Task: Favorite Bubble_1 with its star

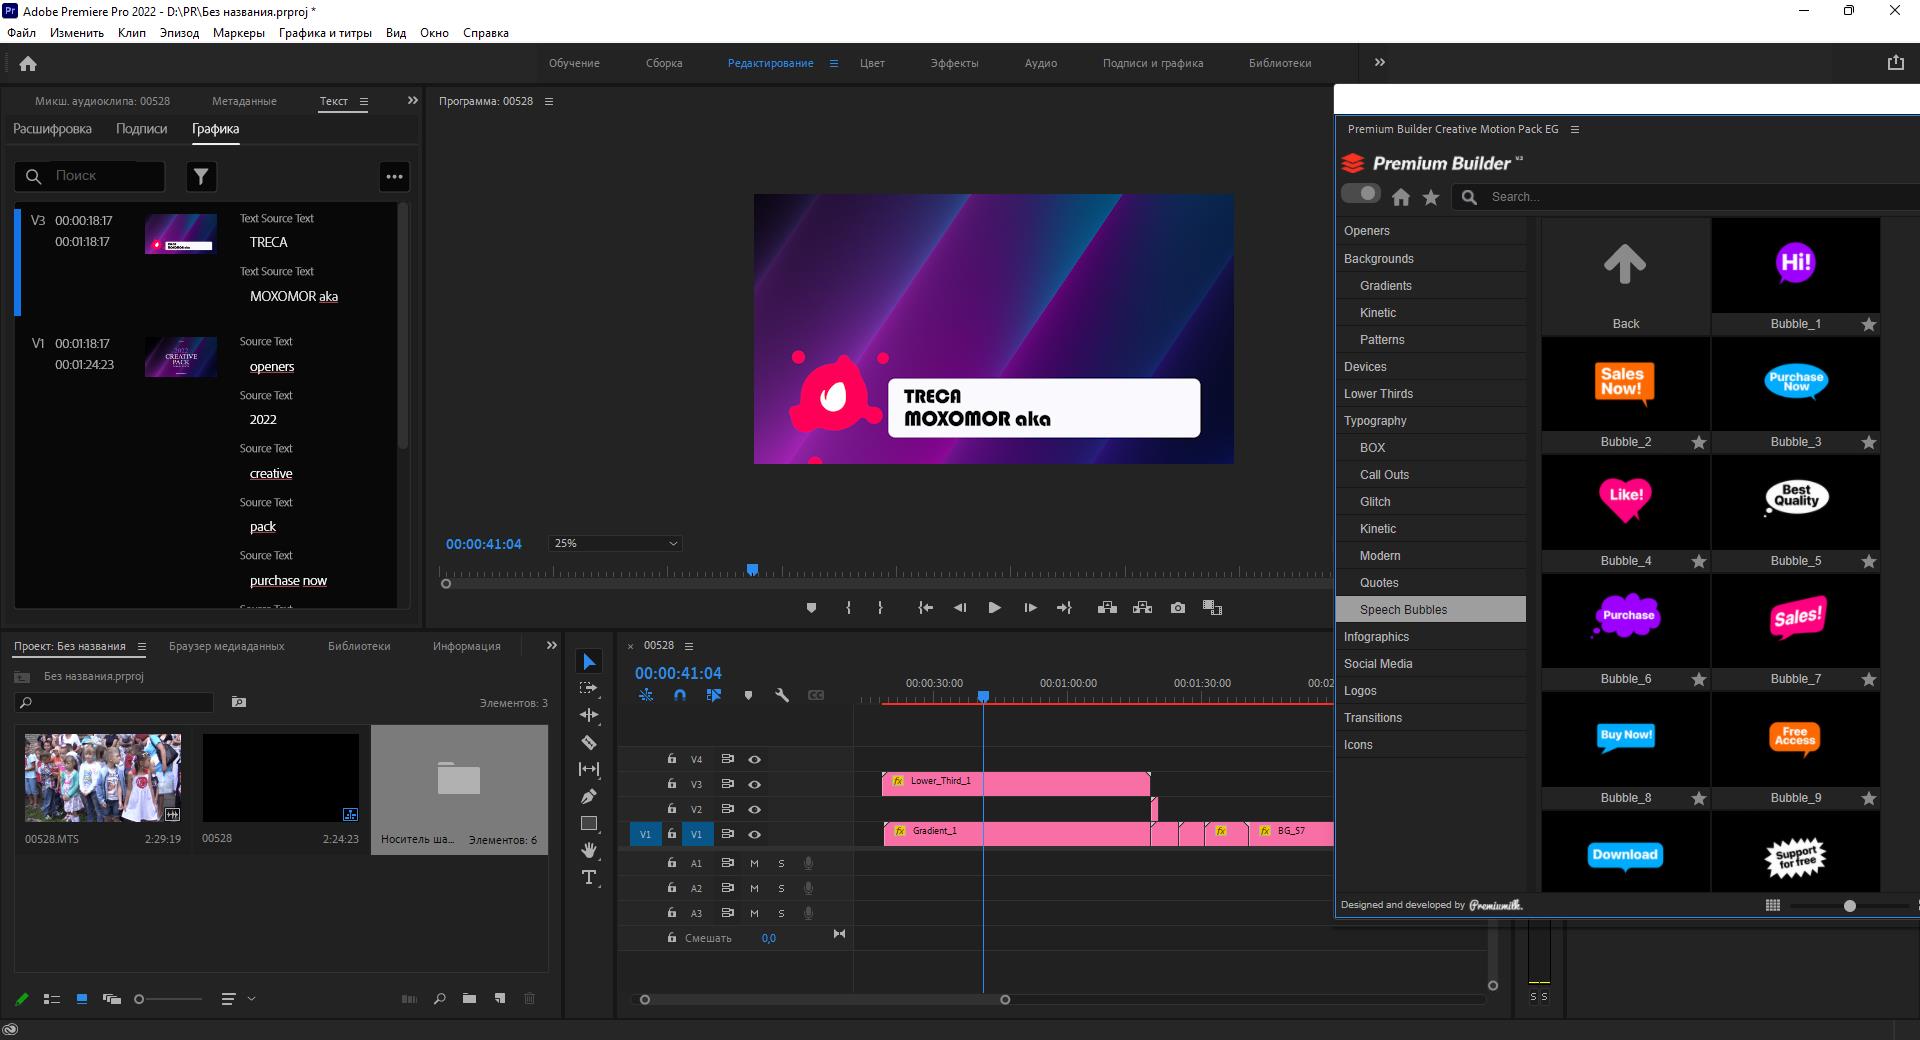Action: pyautogui.click(x=1868, y=324)
